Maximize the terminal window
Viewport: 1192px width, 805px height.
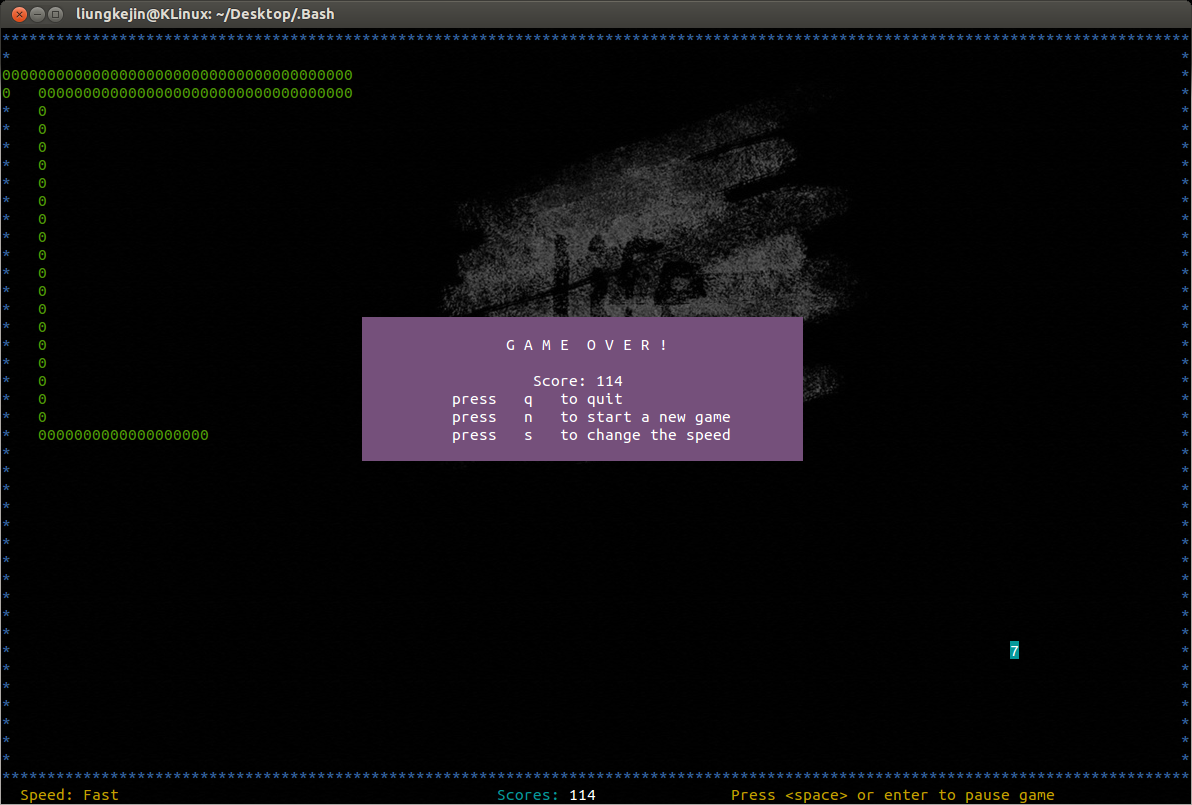click(x=56, y=14)
